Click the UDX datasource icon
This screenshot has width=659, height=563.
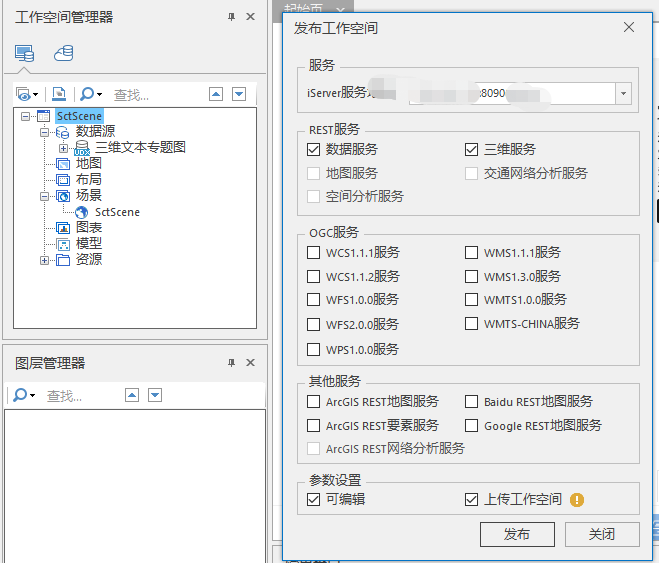click(x=82, y=148)
